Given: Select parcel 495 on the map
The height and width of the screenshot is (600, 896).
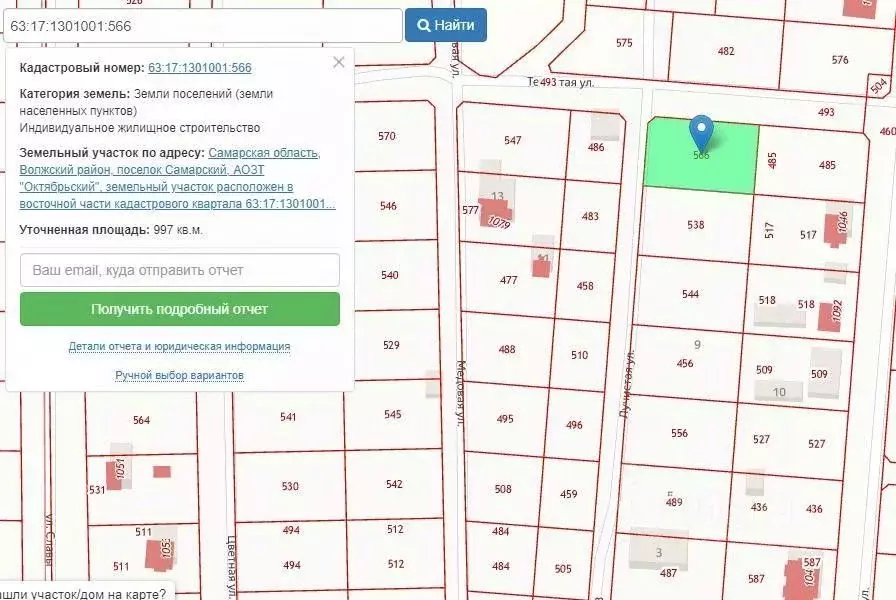Looking at the screenshot, I should point(505,419).
